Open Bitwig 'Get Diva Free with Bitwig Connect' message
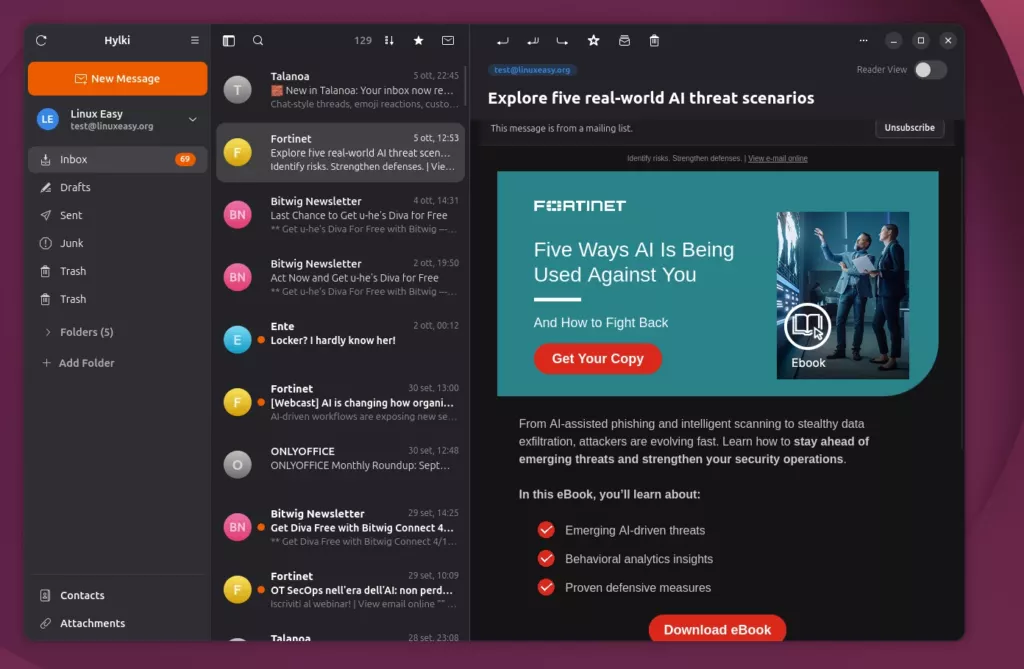1024x669 pixels. point(340,527)
